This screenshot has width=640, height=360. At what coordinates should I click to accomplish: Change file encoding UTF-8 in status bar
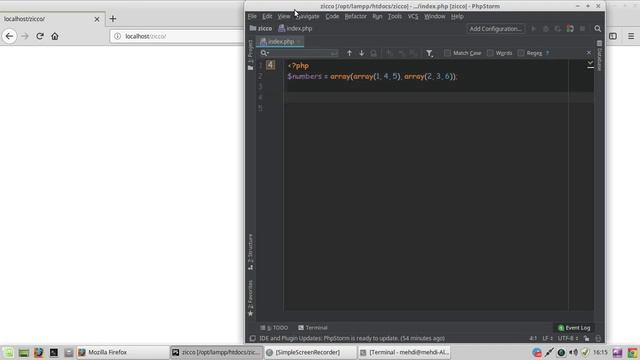568,338
